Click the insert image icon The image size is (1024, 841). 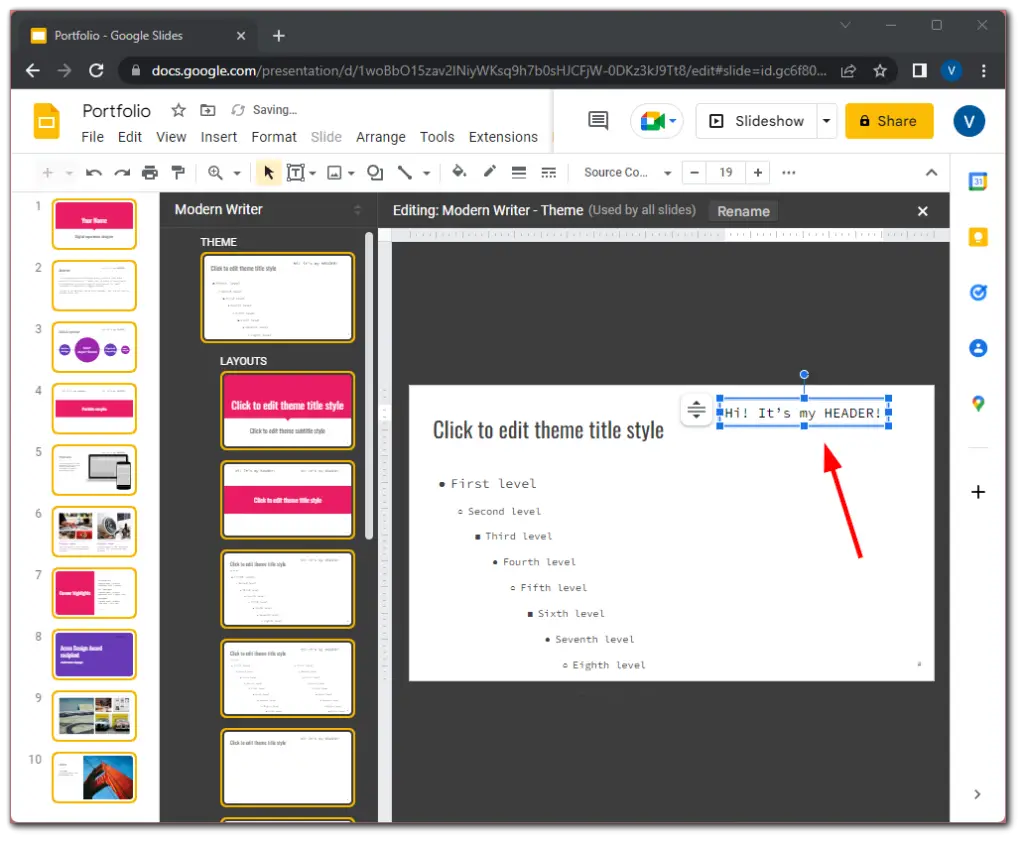coord(335,172)
